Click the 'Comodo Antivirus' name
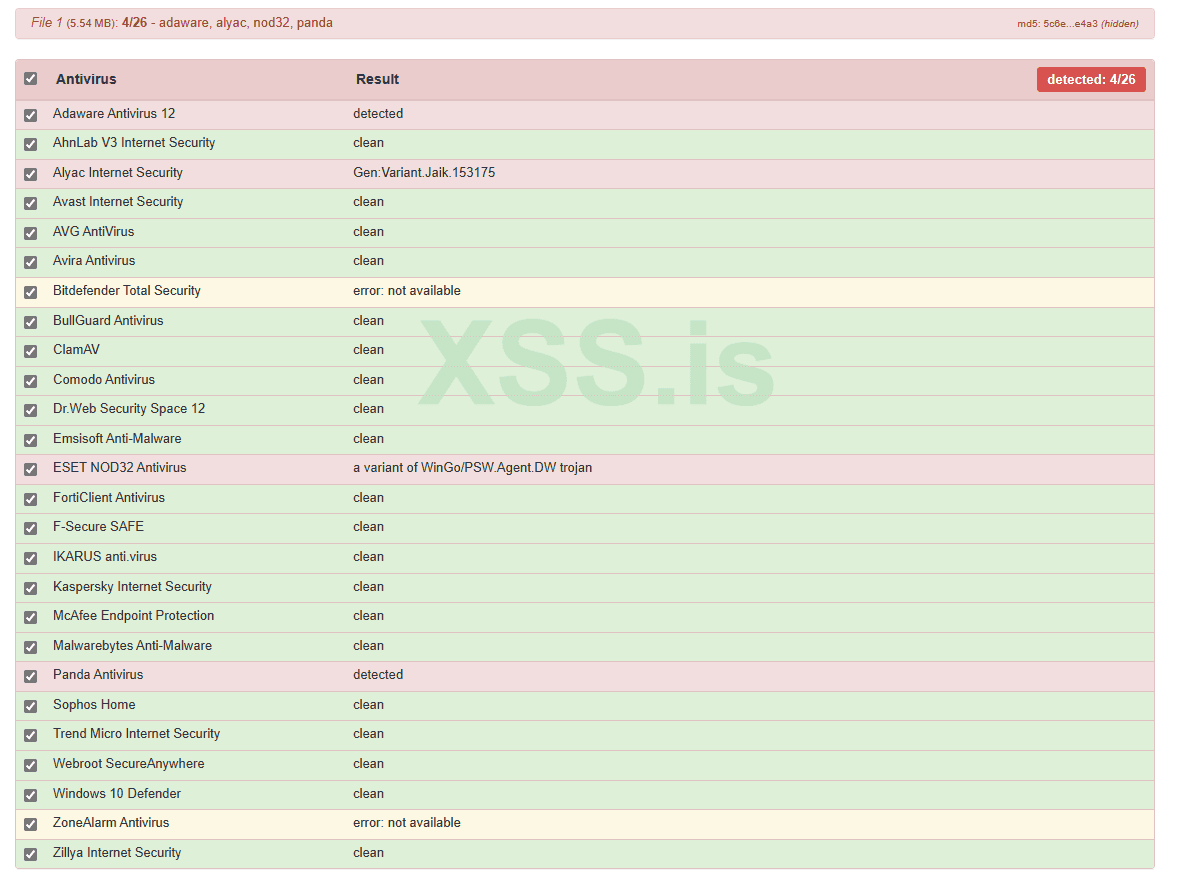Viewport: 1191px width, 883px height. tap(104, 380)
